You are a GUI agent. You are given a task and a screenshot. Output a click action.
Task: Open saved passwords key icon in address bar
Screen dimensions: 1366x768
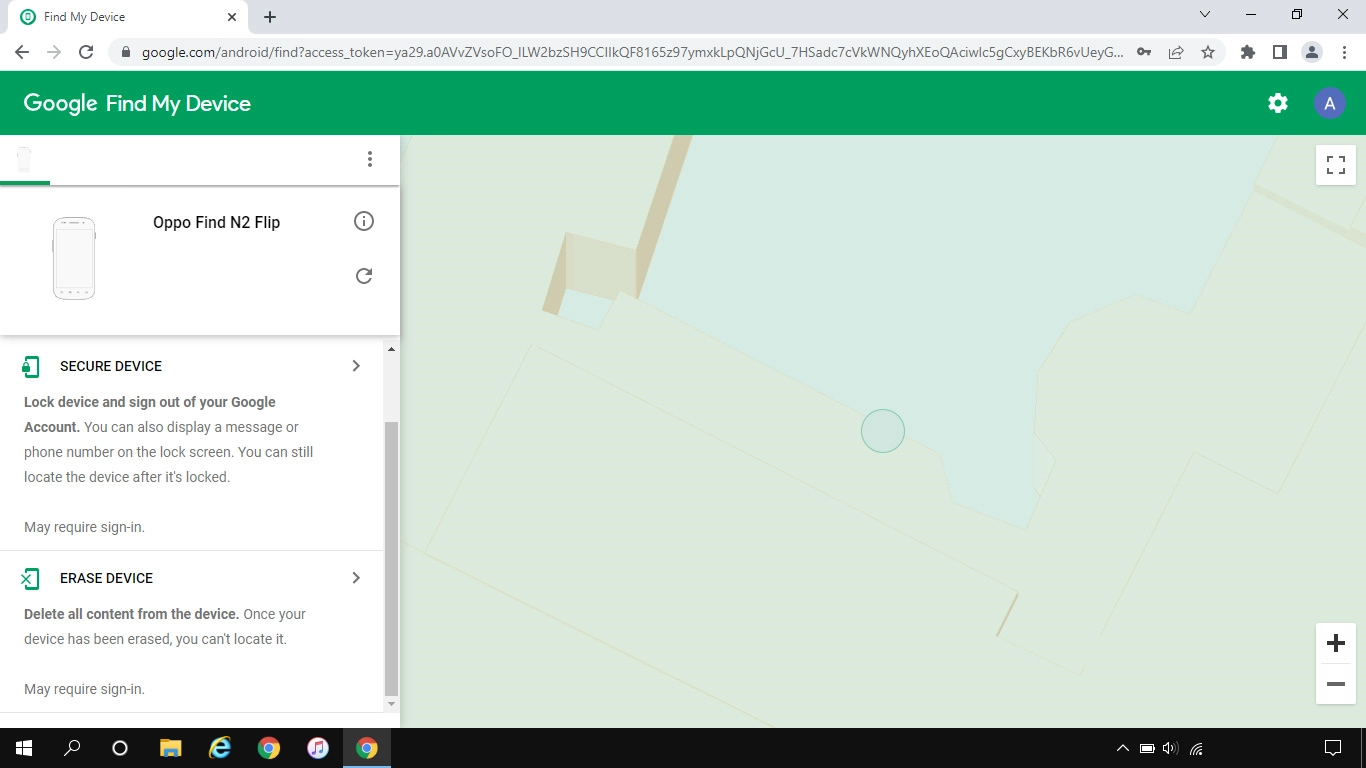1142,51
